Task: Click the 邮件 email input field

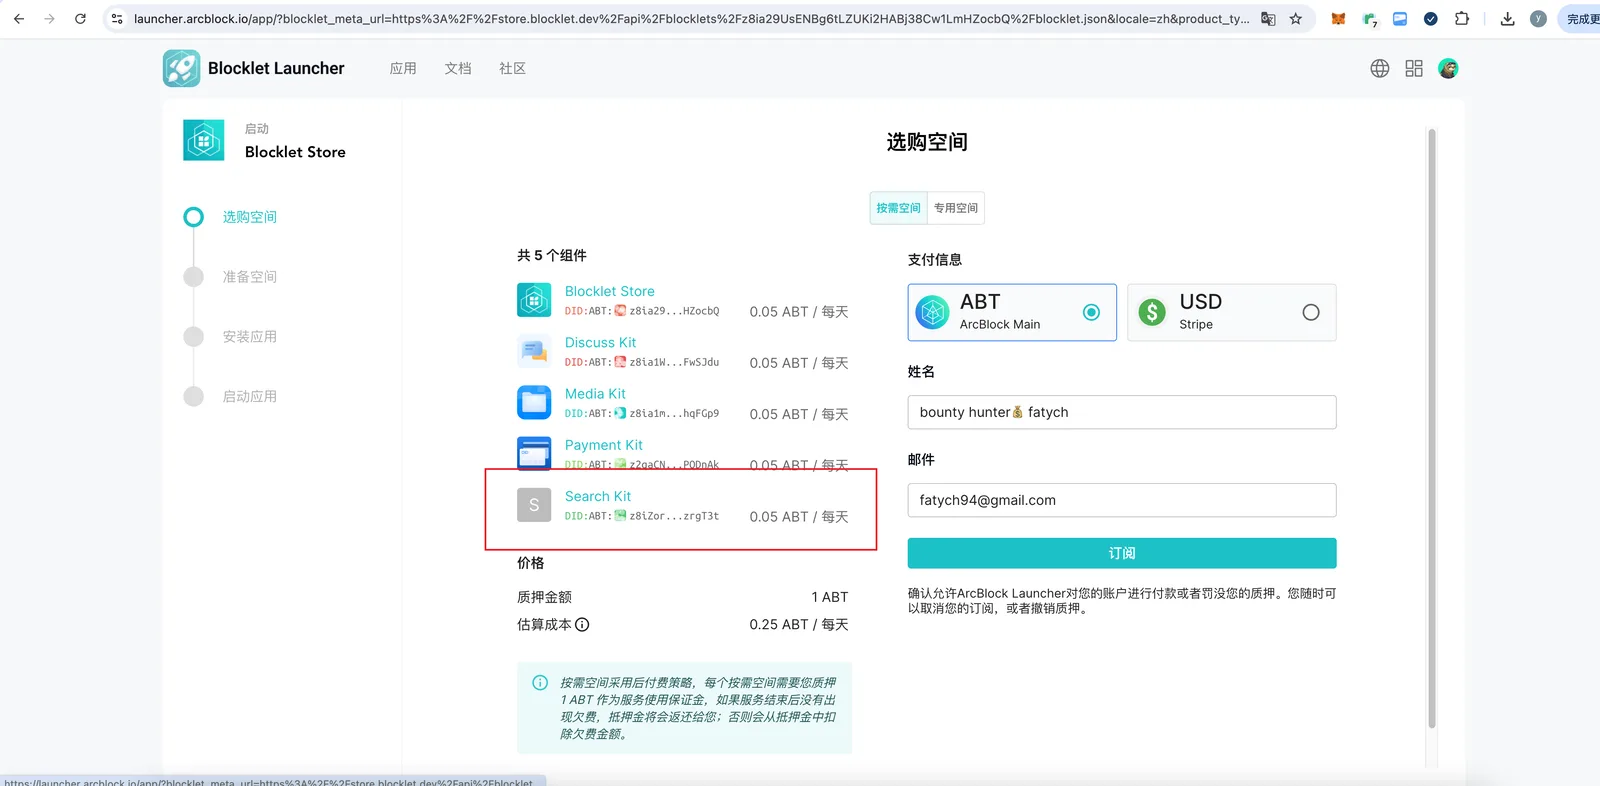Action: 1122,500
